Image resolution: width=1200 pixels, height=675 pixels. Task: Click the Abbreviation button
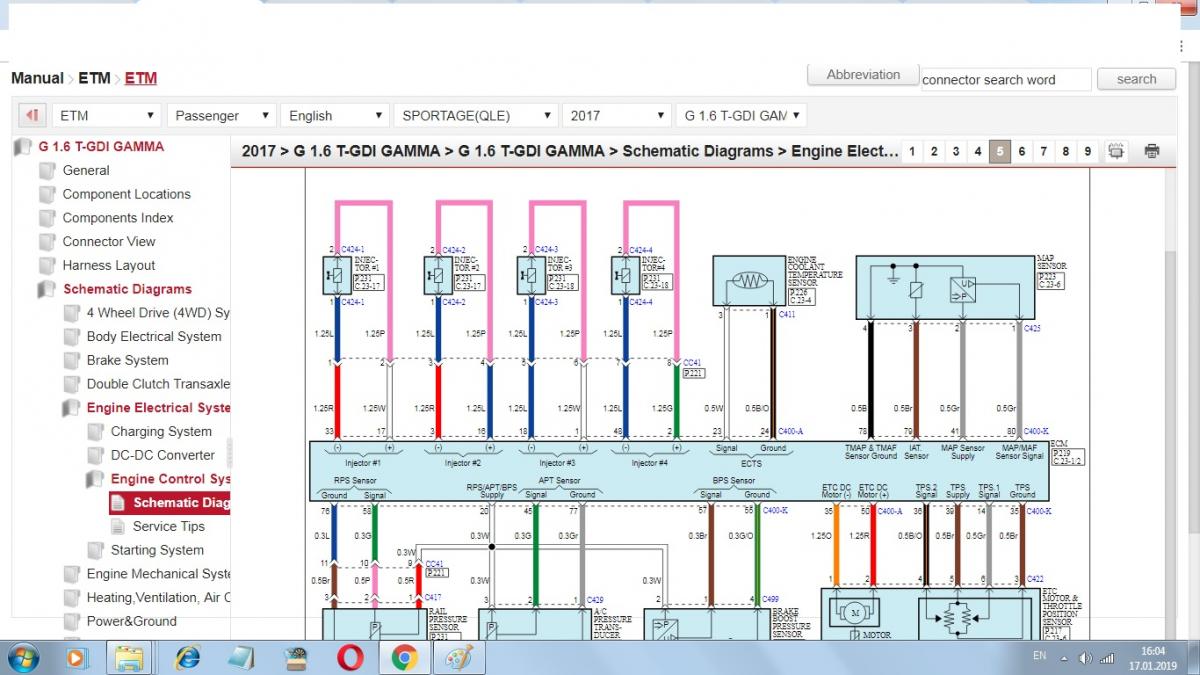pyautogui.click(x=864, y=75)
